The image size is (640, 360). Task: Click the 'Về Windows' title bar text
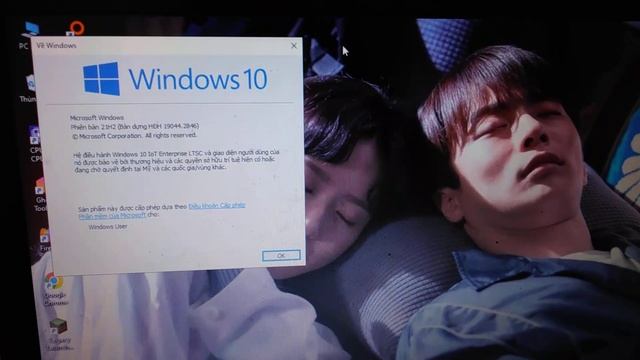(x=56, y=46)
